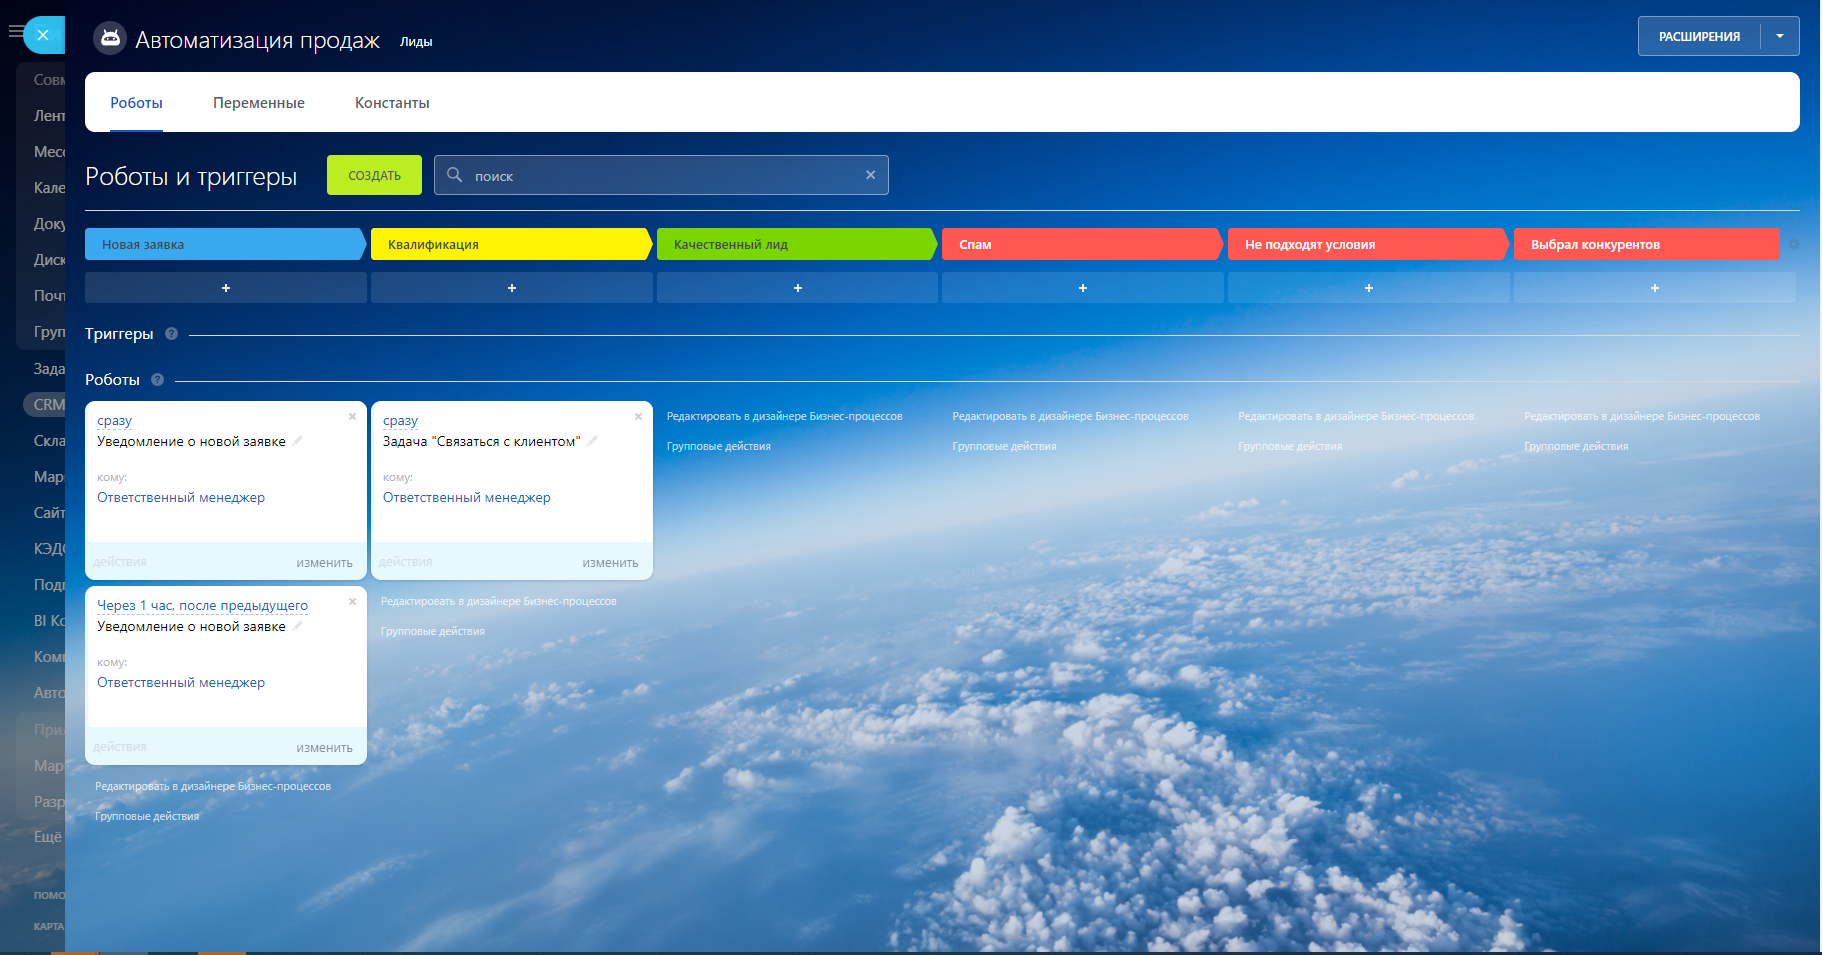This screenshot has height=955, width=1822.
Task: Open Ответственный менеджер on Задача robot card
Action: [467, 497]
